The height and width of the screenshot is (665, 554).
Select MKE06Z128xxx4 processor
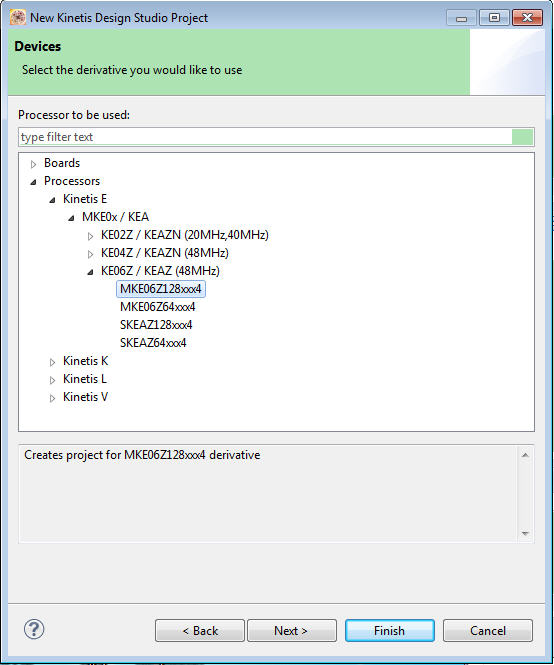pos(161,289)
